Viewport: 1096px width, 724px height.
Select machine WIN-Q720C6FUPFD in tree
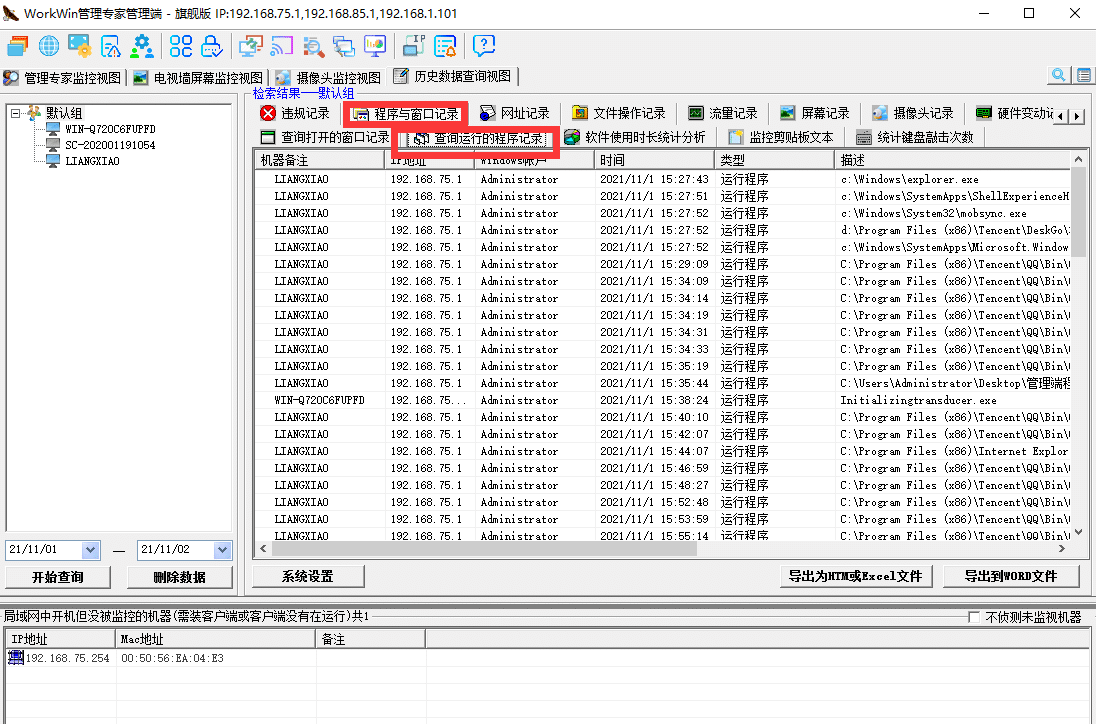pyautogui.click(x=110, y=129)
